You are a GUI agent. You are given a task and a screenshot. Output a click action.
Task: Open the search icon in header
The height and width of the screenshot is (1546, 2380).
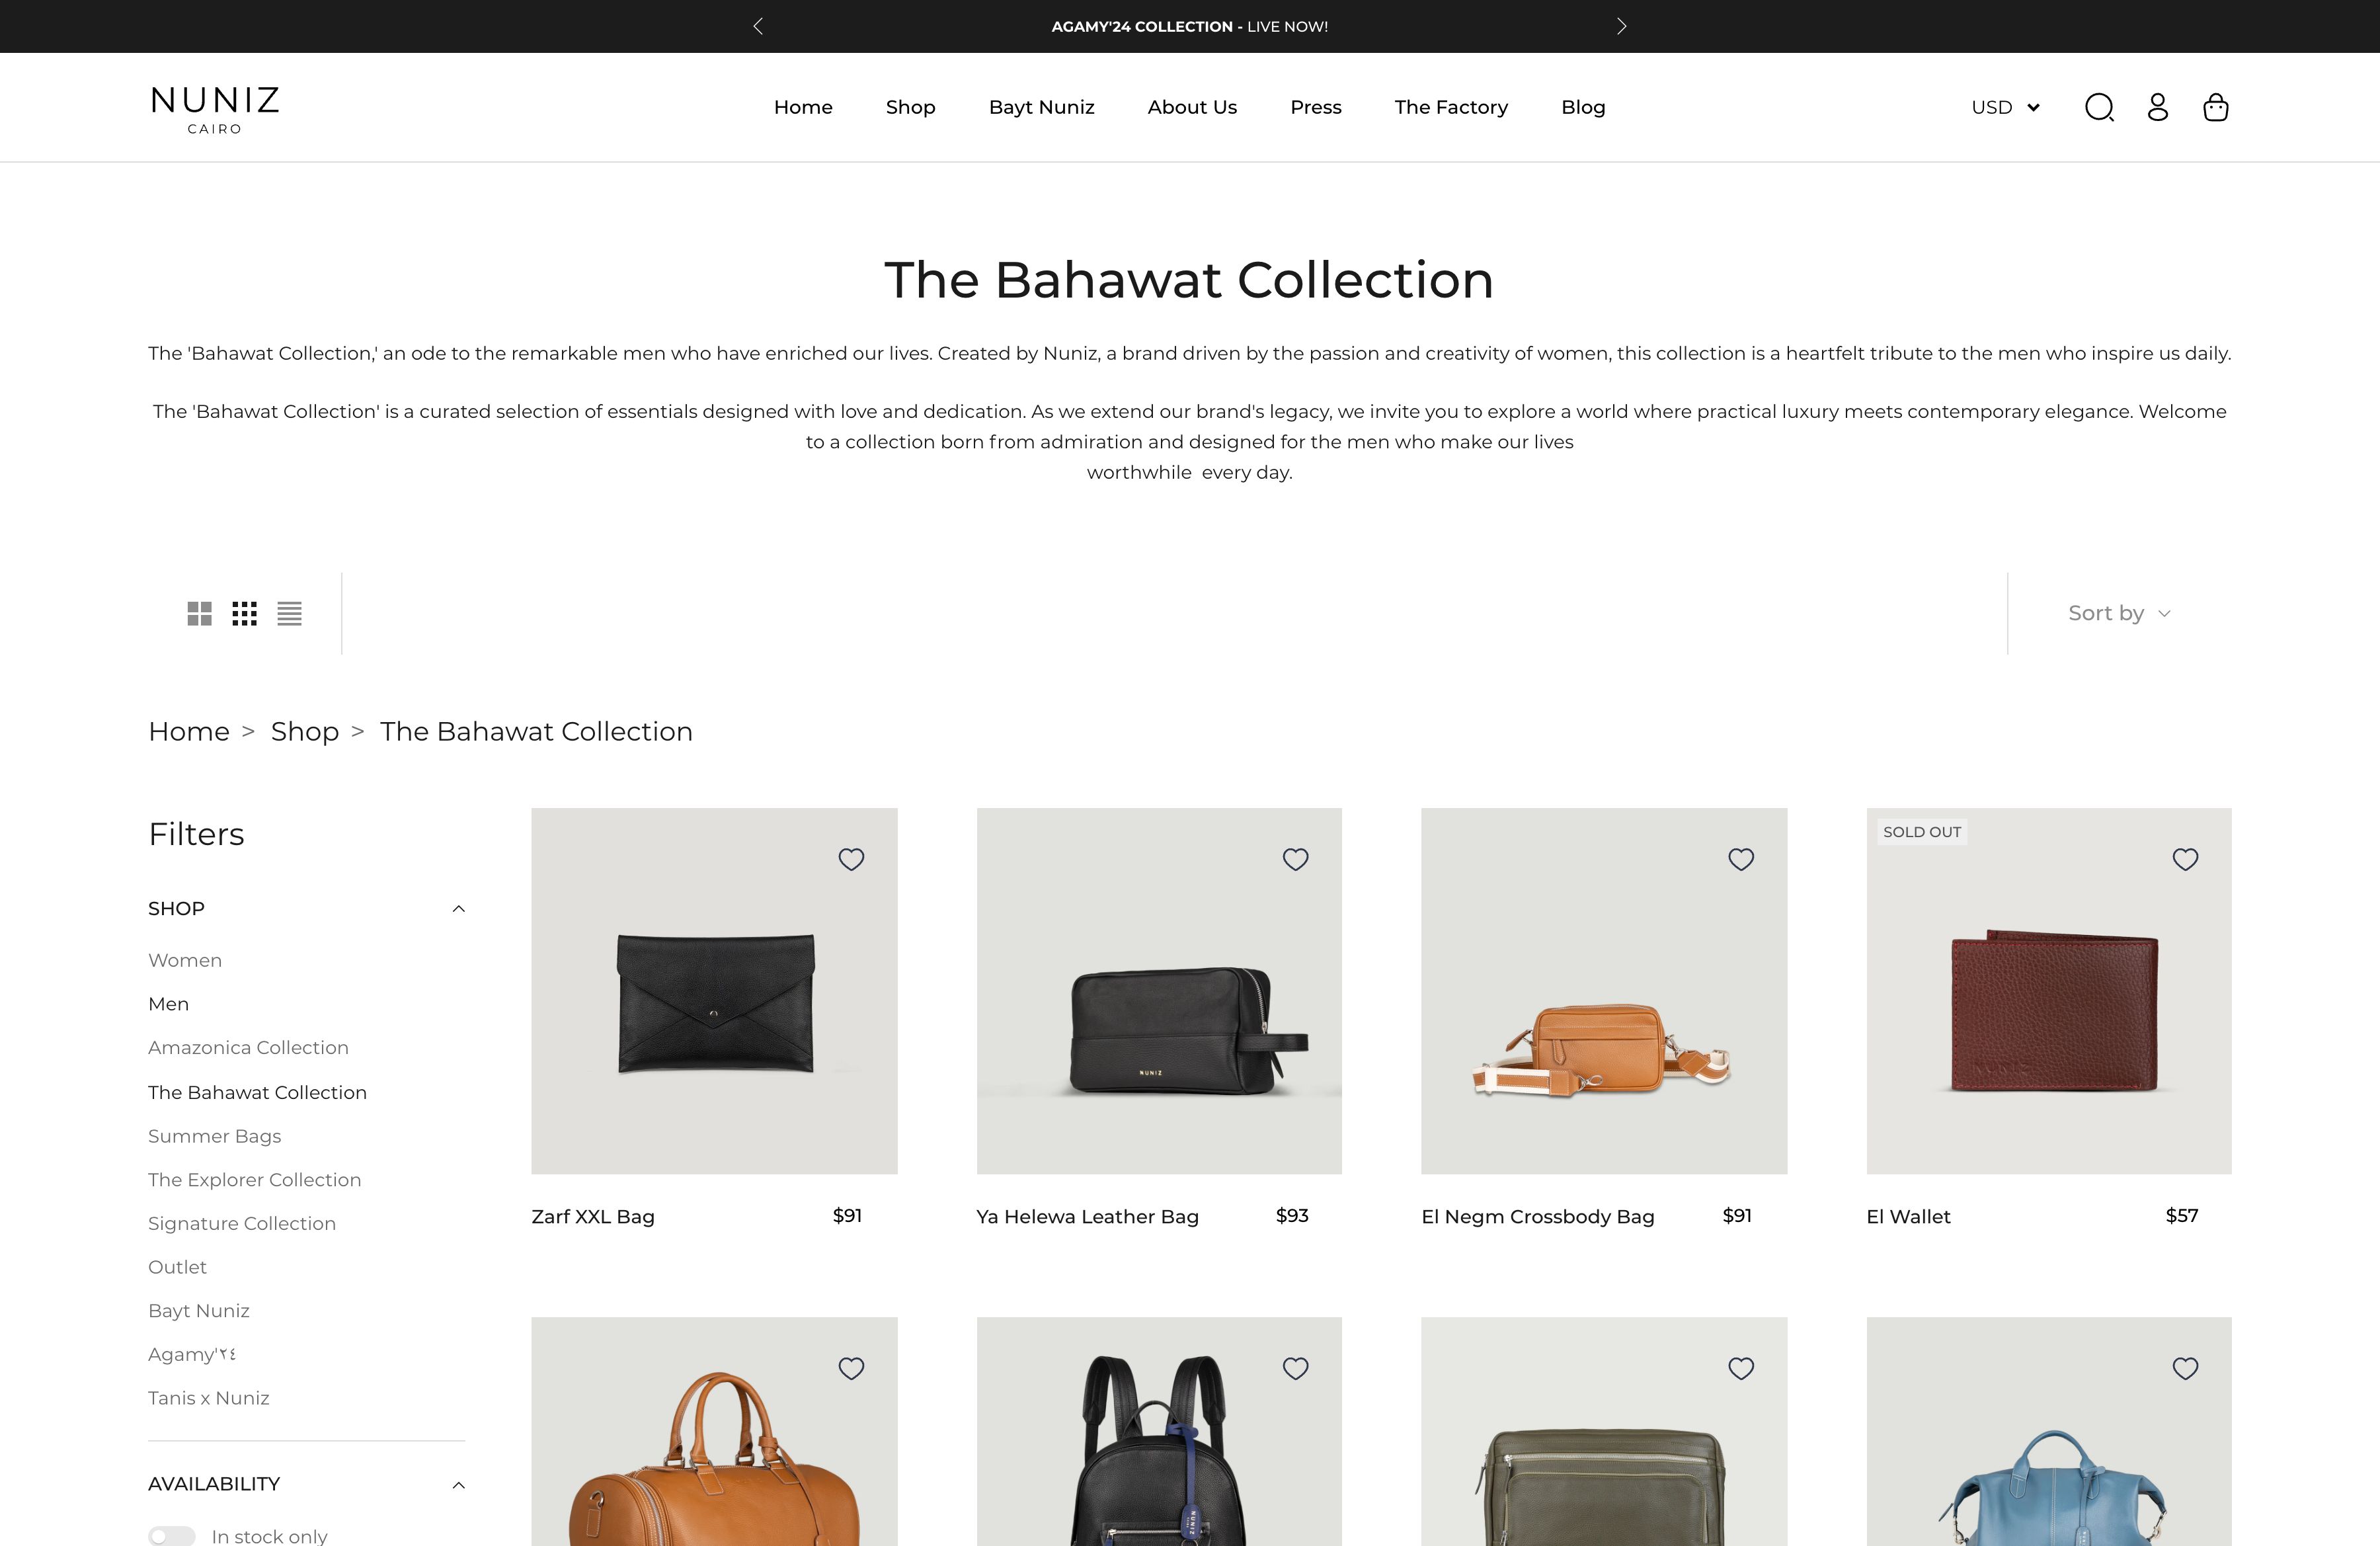(2099, 107)
